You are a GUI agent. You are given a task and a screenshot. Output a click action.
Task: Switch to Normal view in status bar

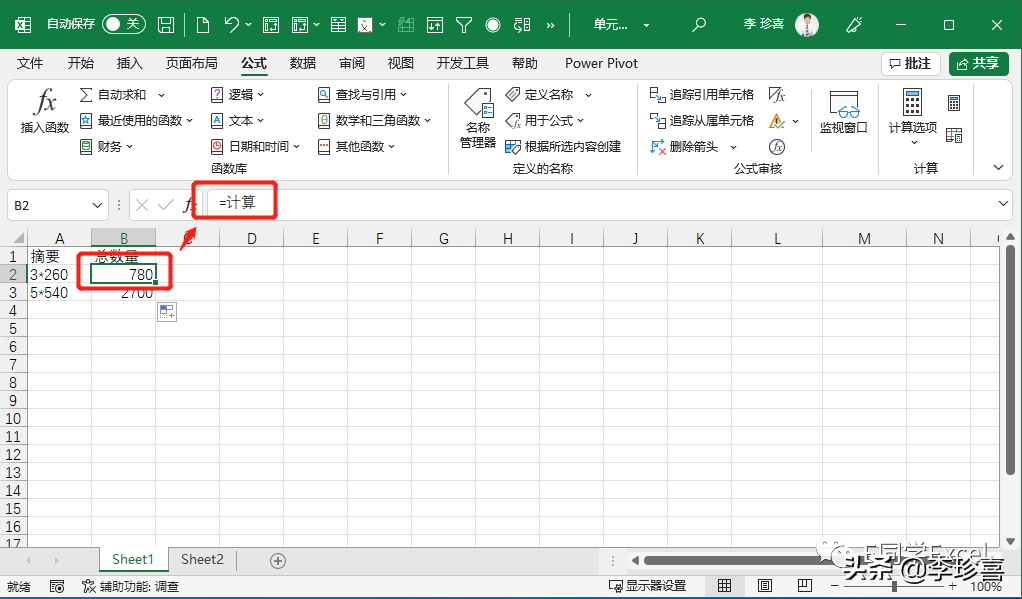(x=725, y=586)
